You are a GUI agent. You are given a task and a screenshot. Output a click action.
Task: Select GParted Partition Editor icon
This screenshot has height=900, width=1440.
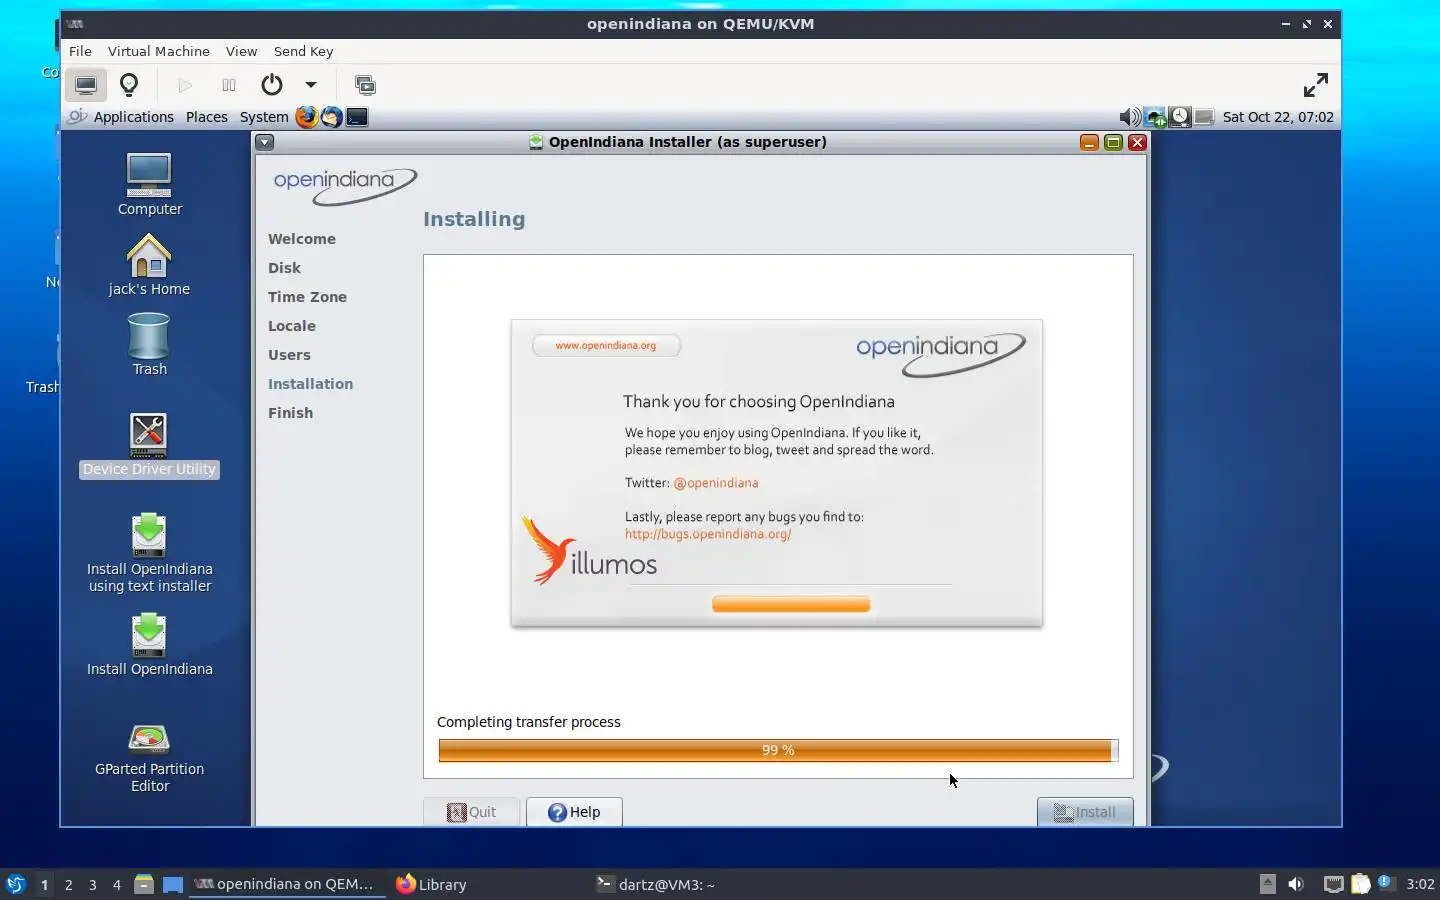(x=149, y=758)
